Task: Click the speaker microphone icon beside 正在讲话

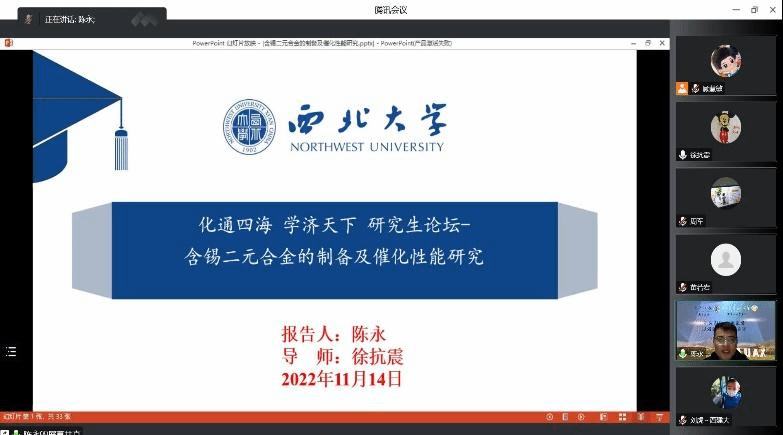Action: click(28, 19)
